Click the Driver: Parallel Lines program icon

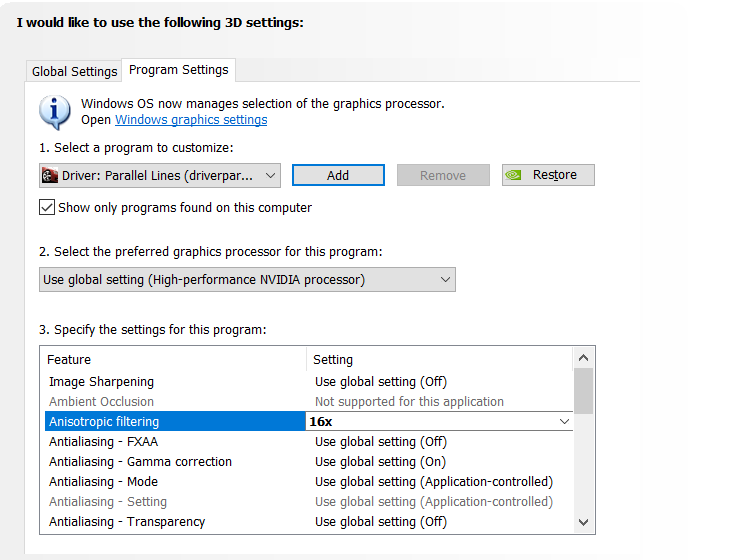pyautogui.click(x=49, y=176)
